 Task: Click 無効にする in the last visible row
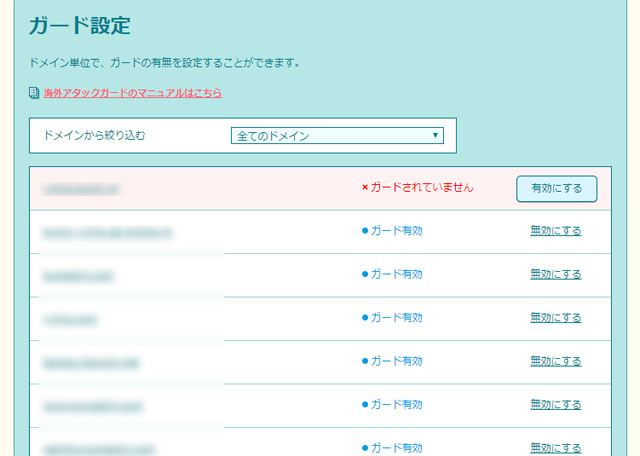click(x=555, y=448)
